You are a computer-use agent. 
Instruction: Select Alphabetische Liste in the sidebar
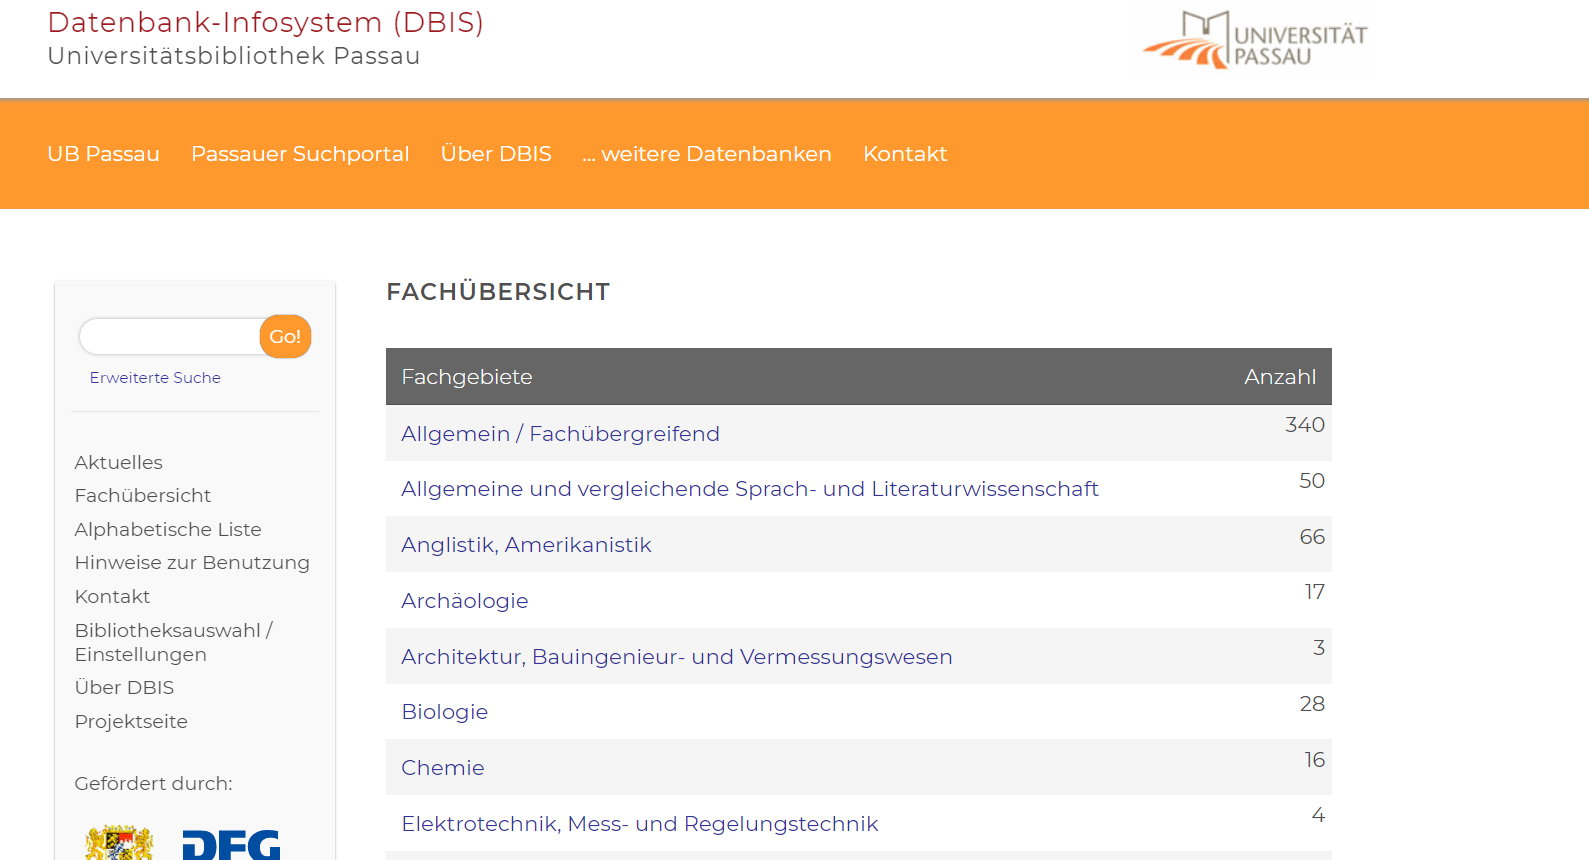point(168,529)
